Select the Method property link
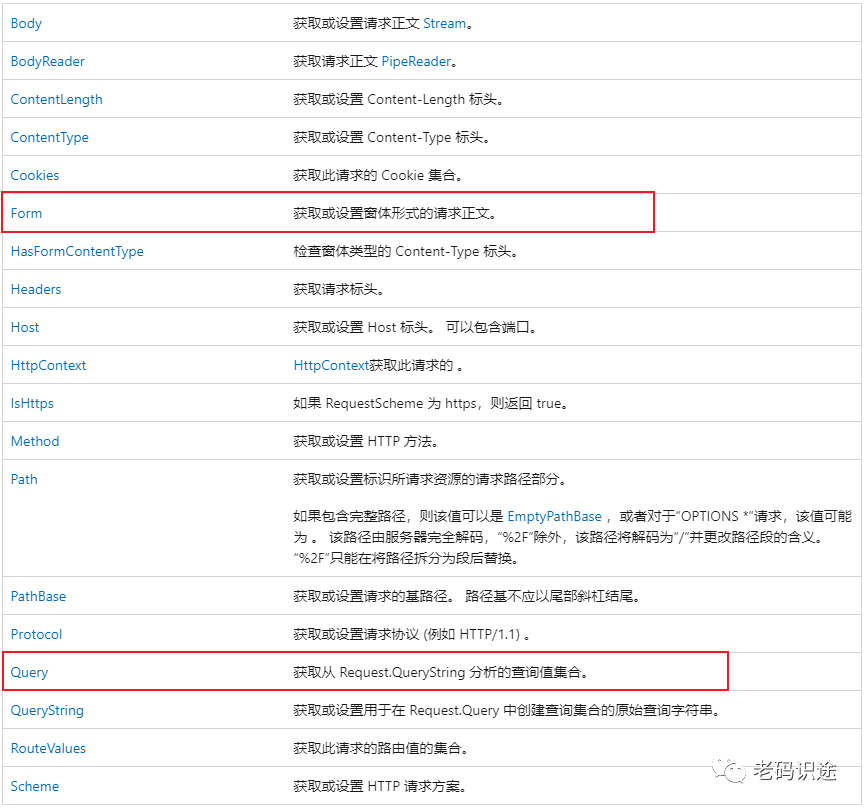864x808 pixels. 34,441
